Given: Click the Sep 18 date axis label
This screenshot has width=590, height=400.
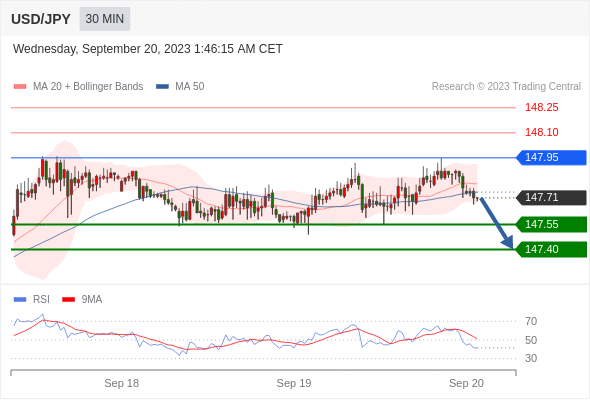Looking at the screenshot, I should point(122,383).
